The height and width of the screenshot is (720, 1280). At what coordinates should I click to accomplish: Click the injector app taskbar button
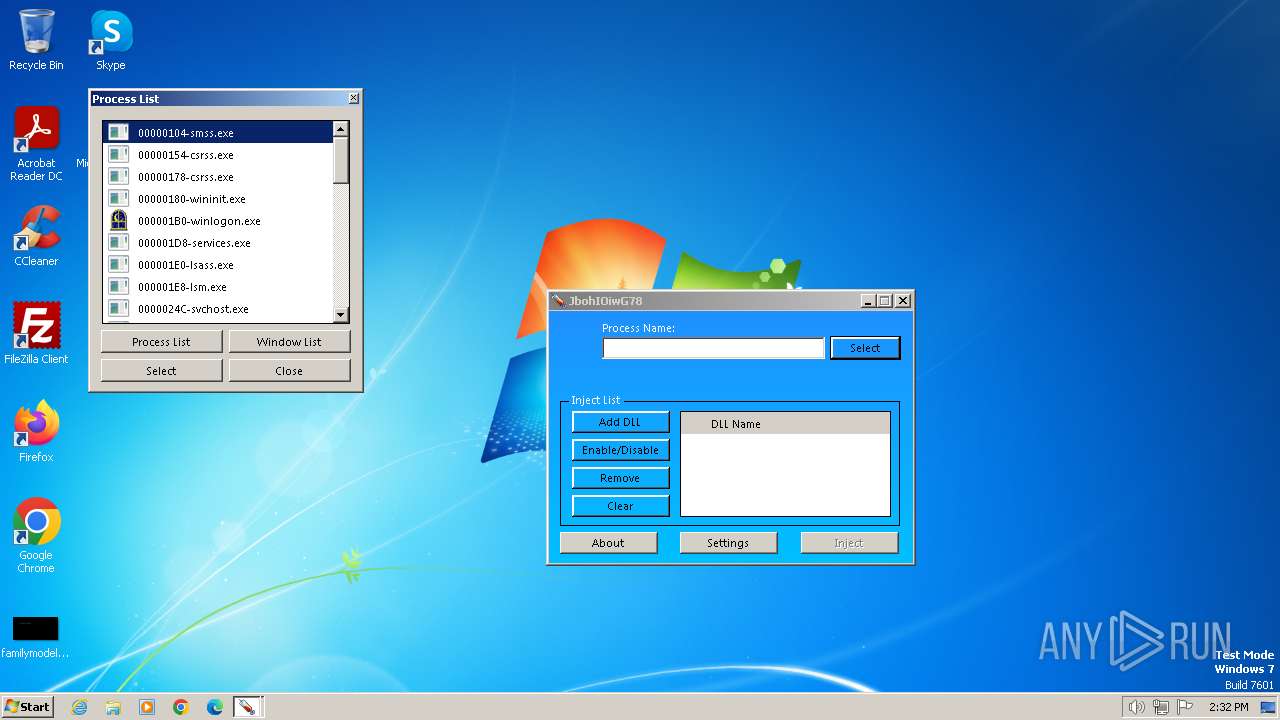[247, 707]
